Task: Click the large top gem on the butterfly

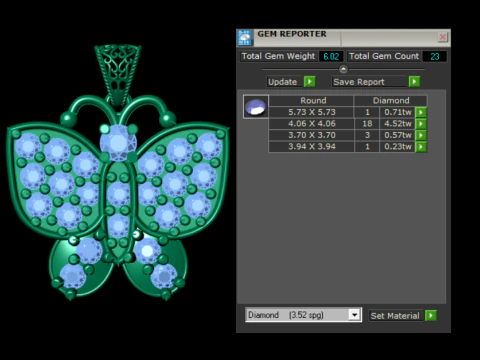Action: 118,143
